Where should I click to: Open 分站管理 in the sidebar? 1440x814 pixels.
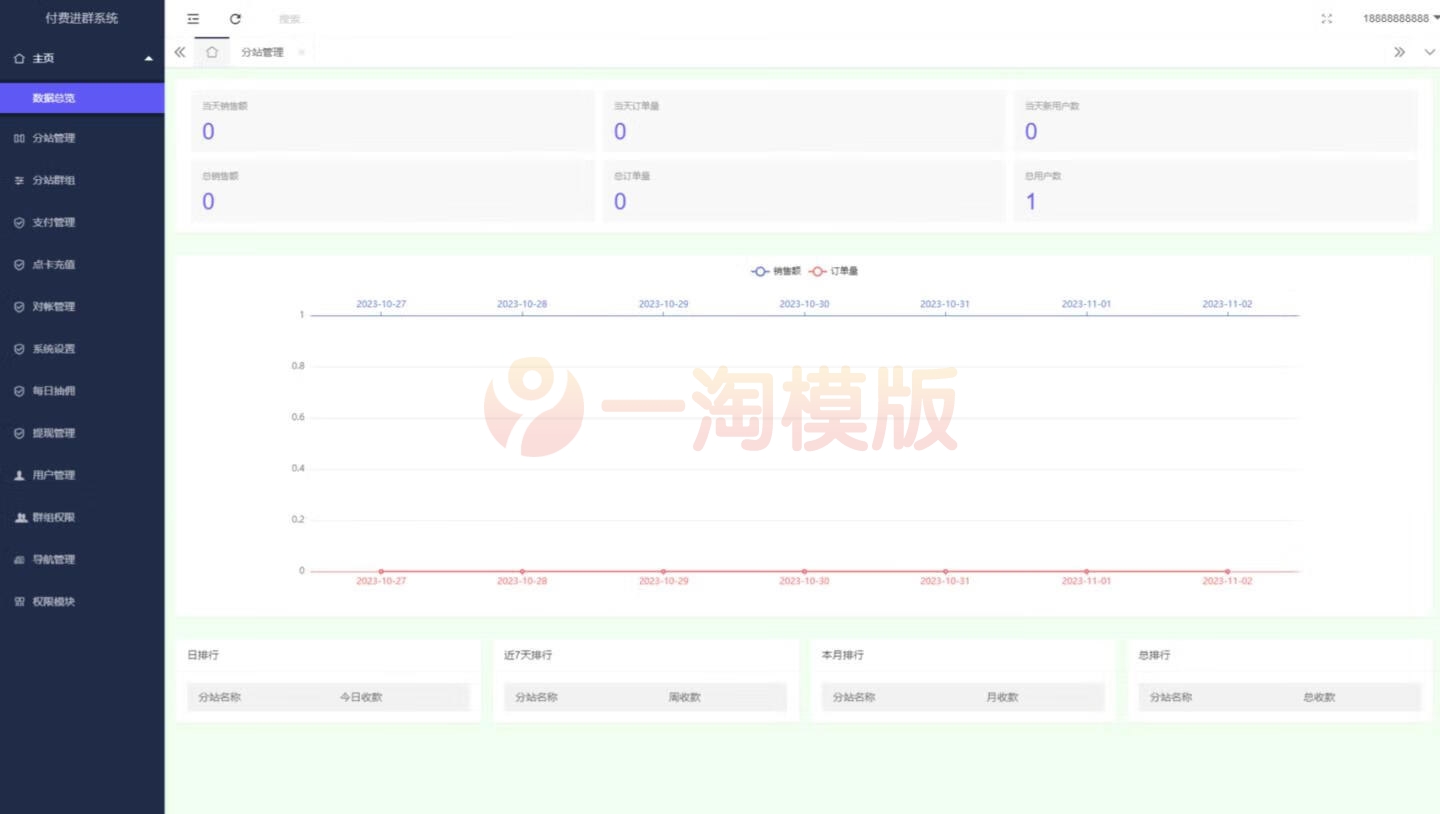click(x=82, y=138)
